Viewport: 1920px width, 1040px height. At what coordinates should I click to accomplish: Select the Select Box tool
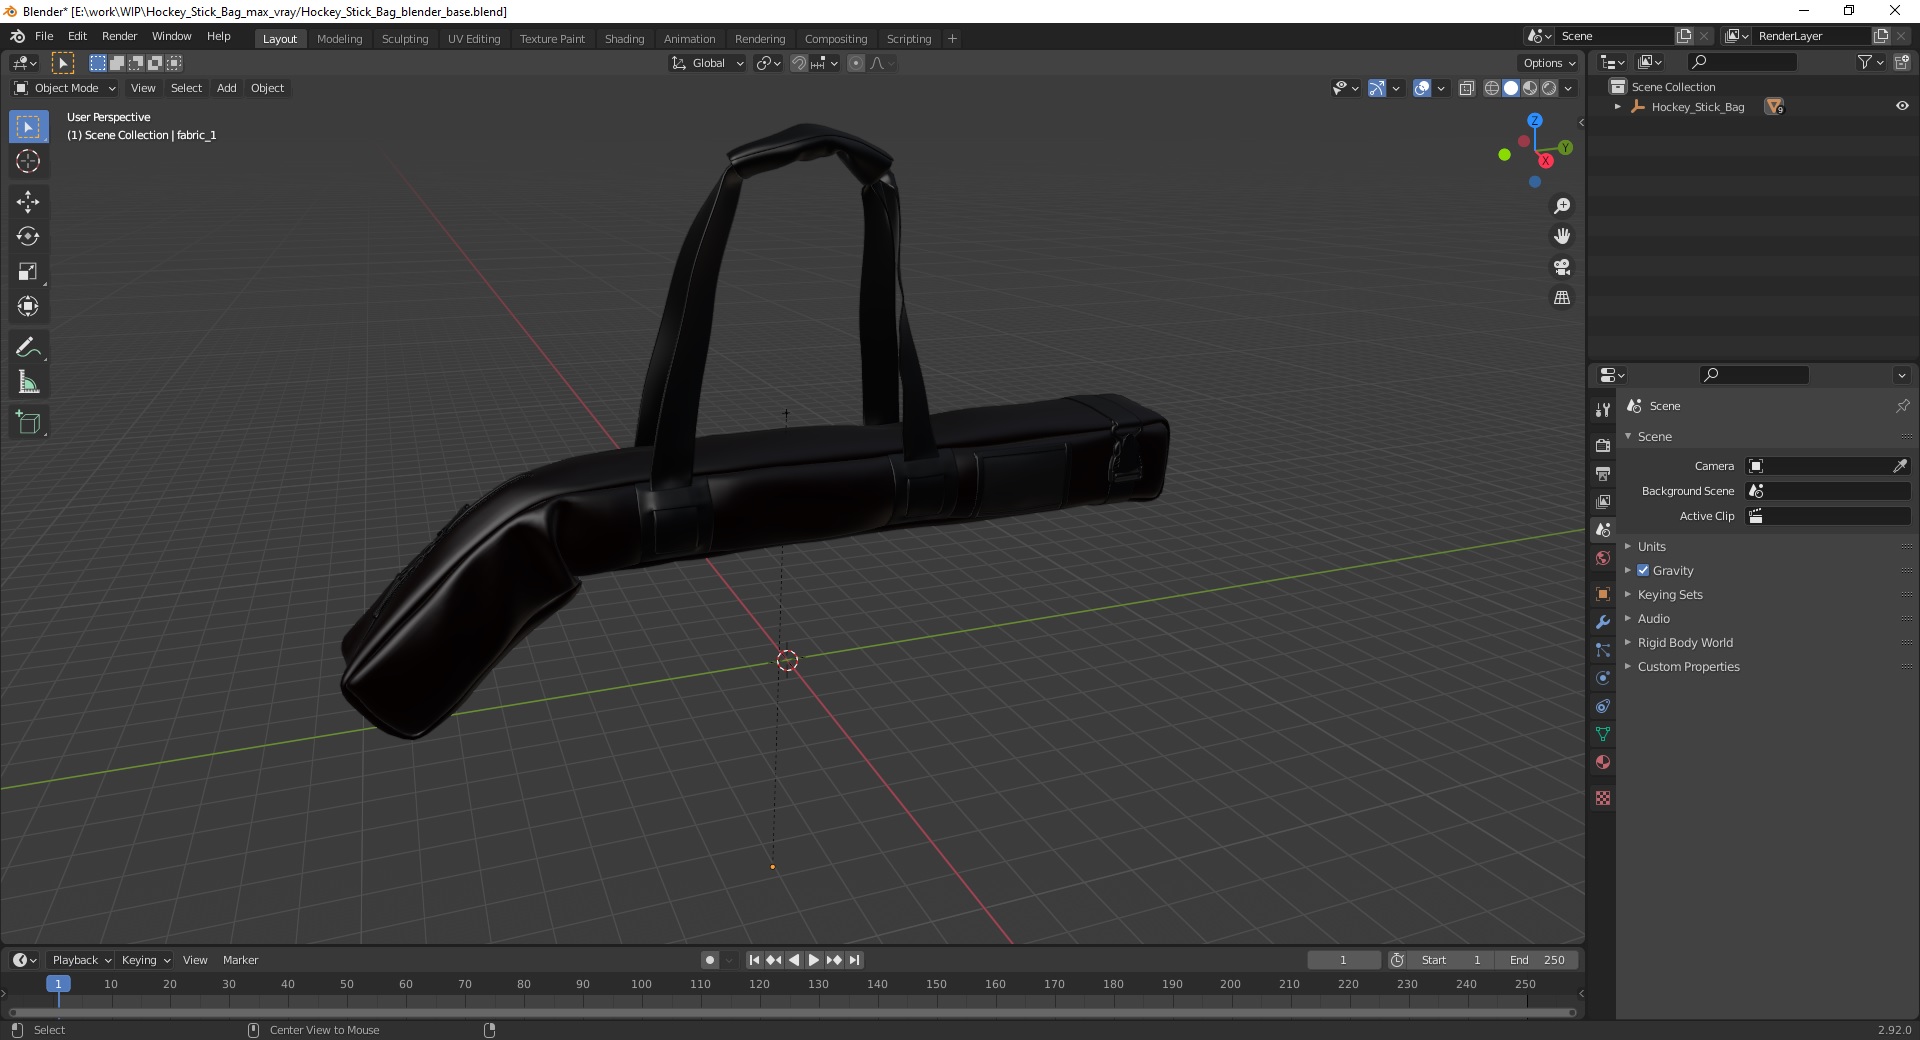click(x=28, y=127)
